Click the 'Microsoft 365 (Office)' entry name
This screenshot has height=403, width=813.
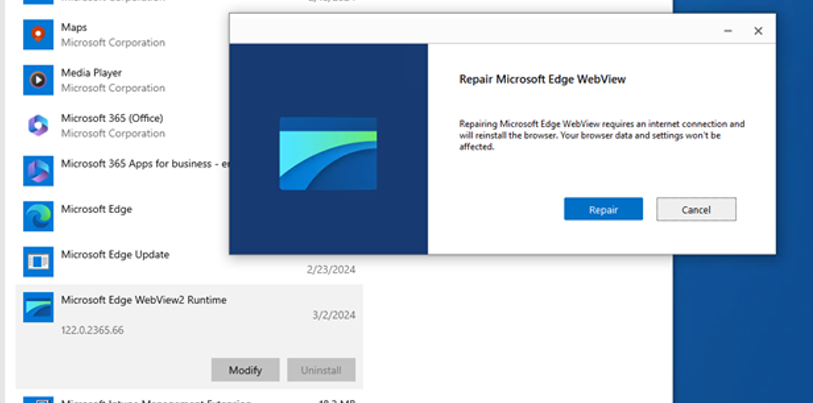point(112,118)
